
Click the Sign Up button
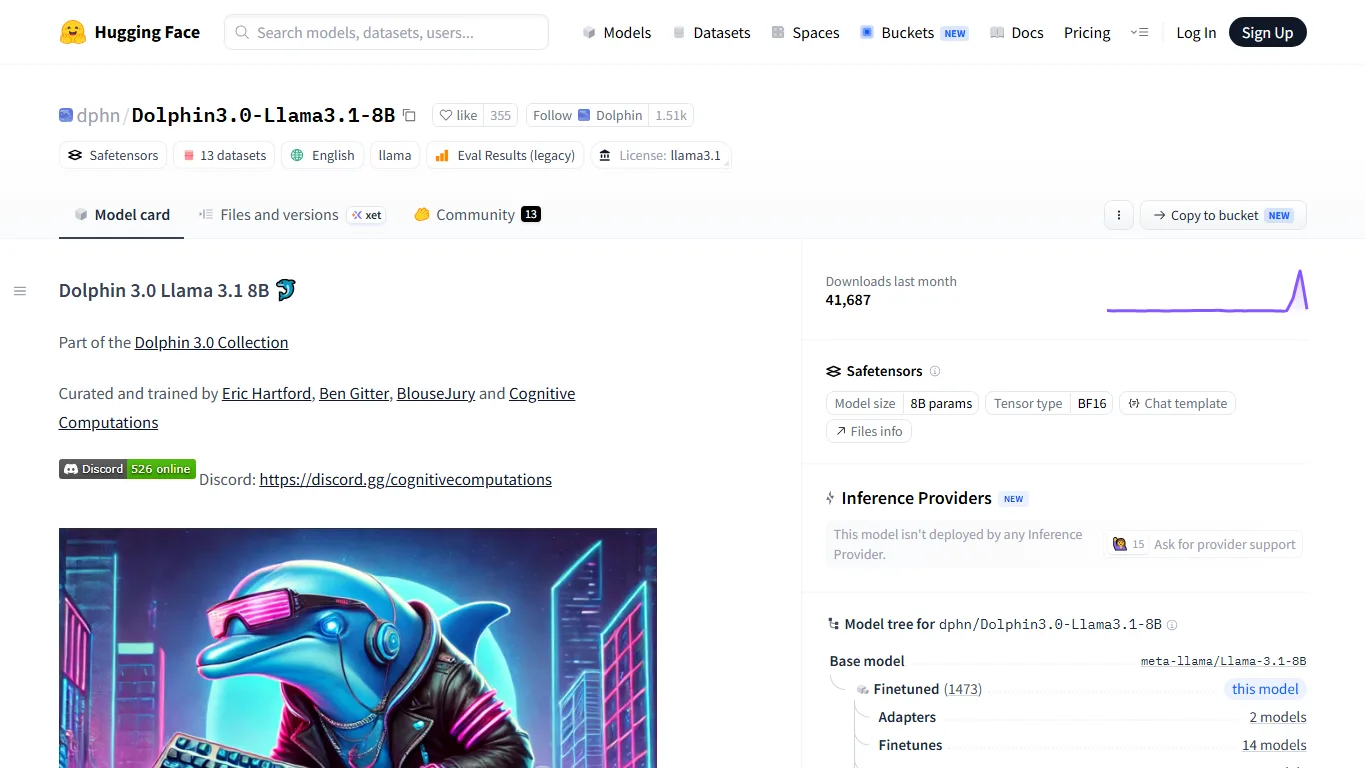coord(1267,33)
